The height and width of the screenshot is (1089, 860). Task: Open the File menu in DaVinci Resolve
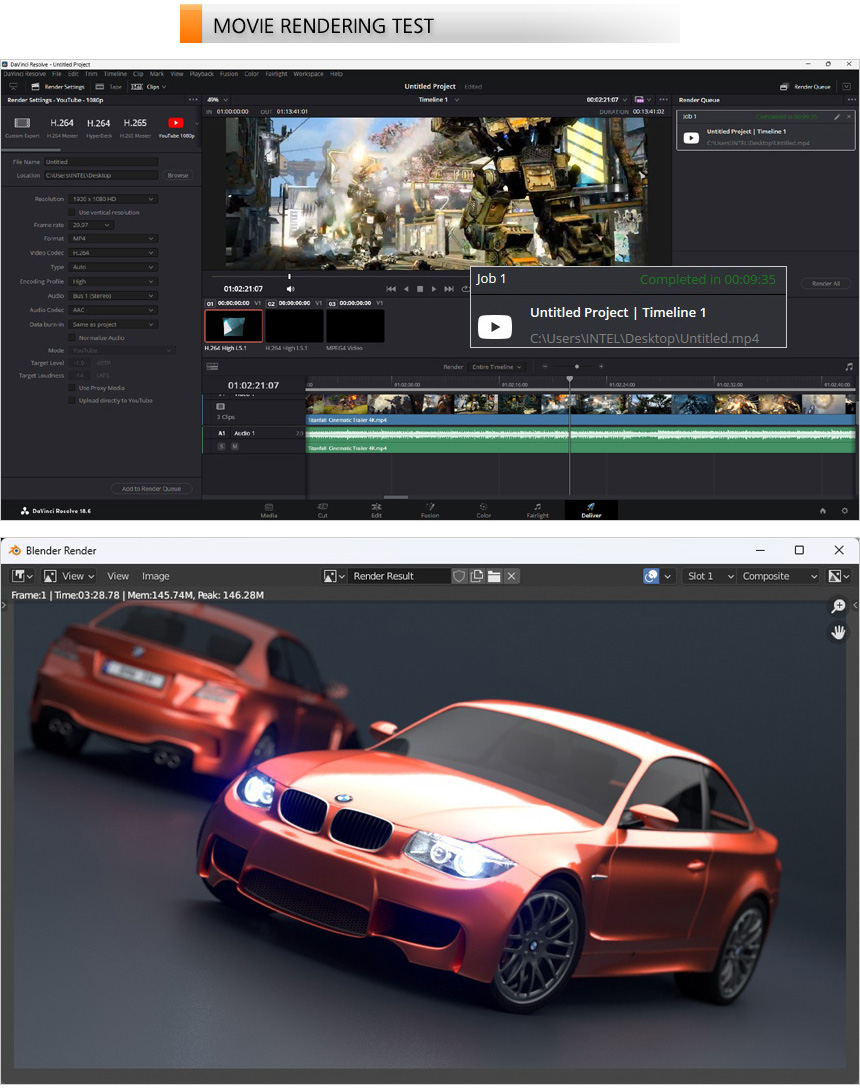click(57, 74)
